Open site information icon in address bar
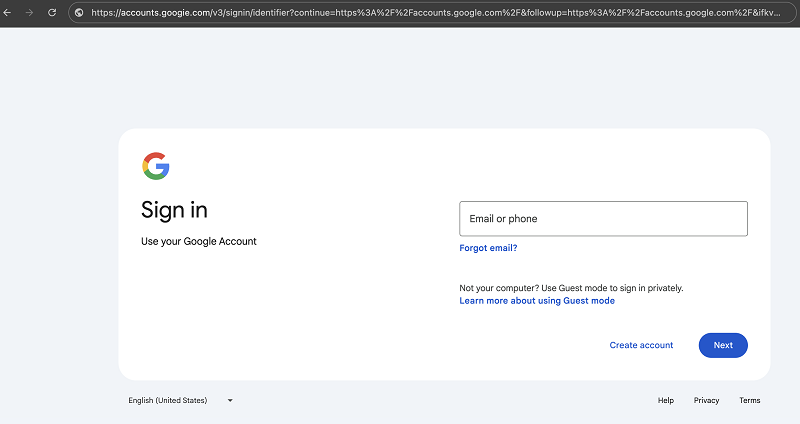This screenshot has height=424, width=800. [x=79, y=13]
